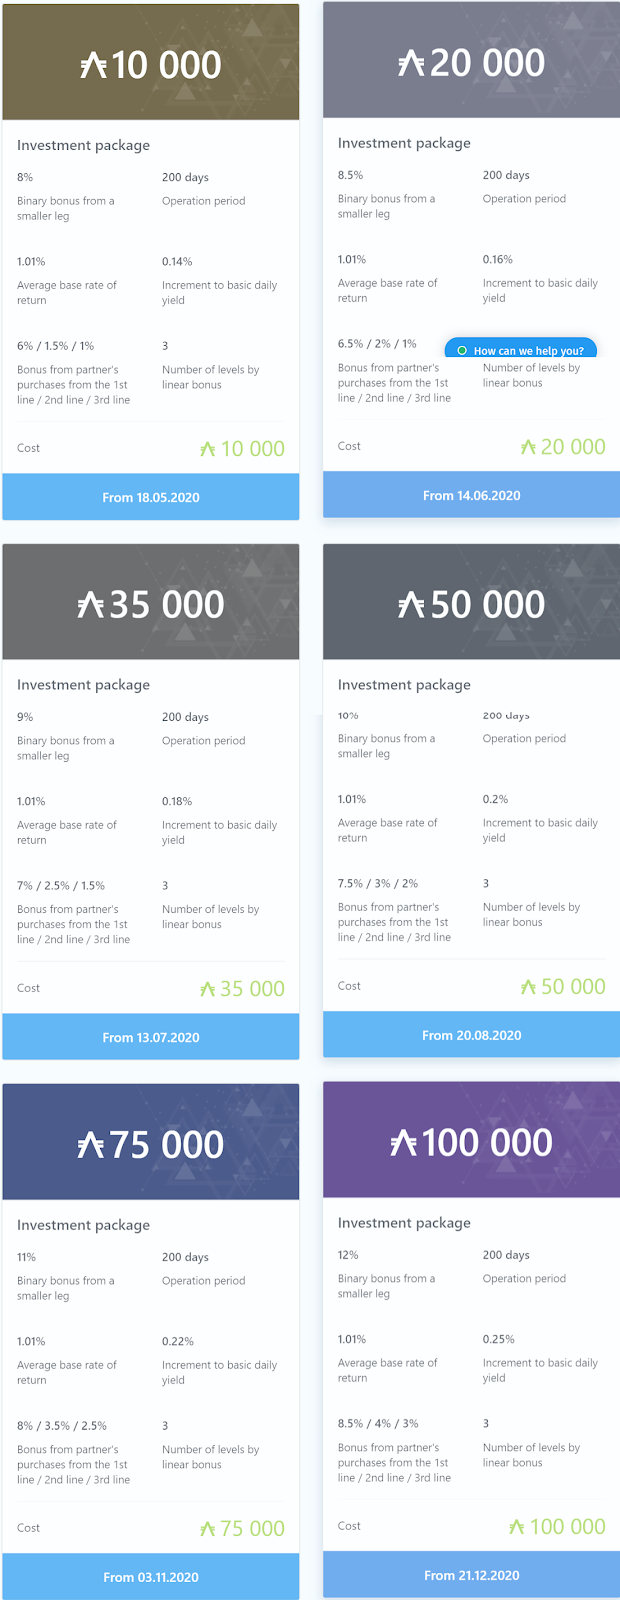Click the currency icon in the 50 000 header
The width and height of the screenshot is (620, 1600).
pyautogui.click(x=411, y=605)
